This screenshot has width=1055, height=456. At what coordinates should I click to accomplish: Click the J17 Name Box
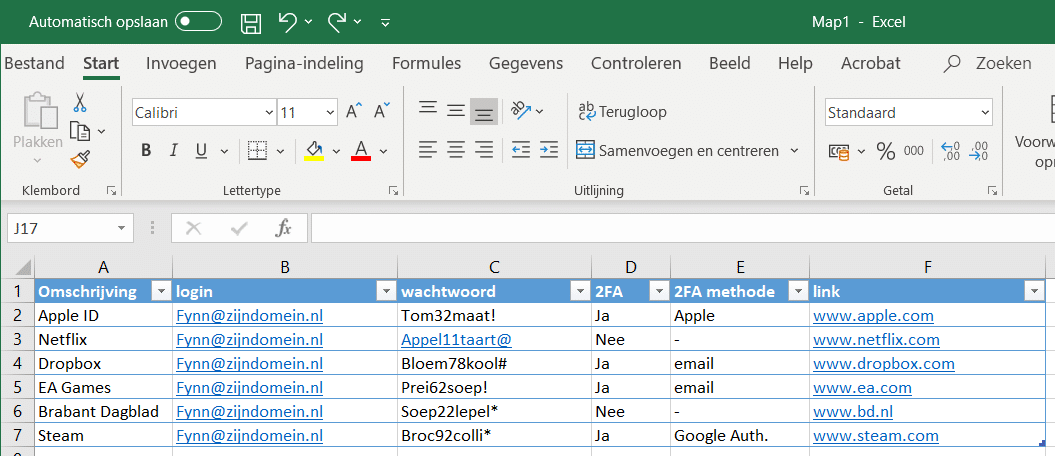(x=70, y=228)
